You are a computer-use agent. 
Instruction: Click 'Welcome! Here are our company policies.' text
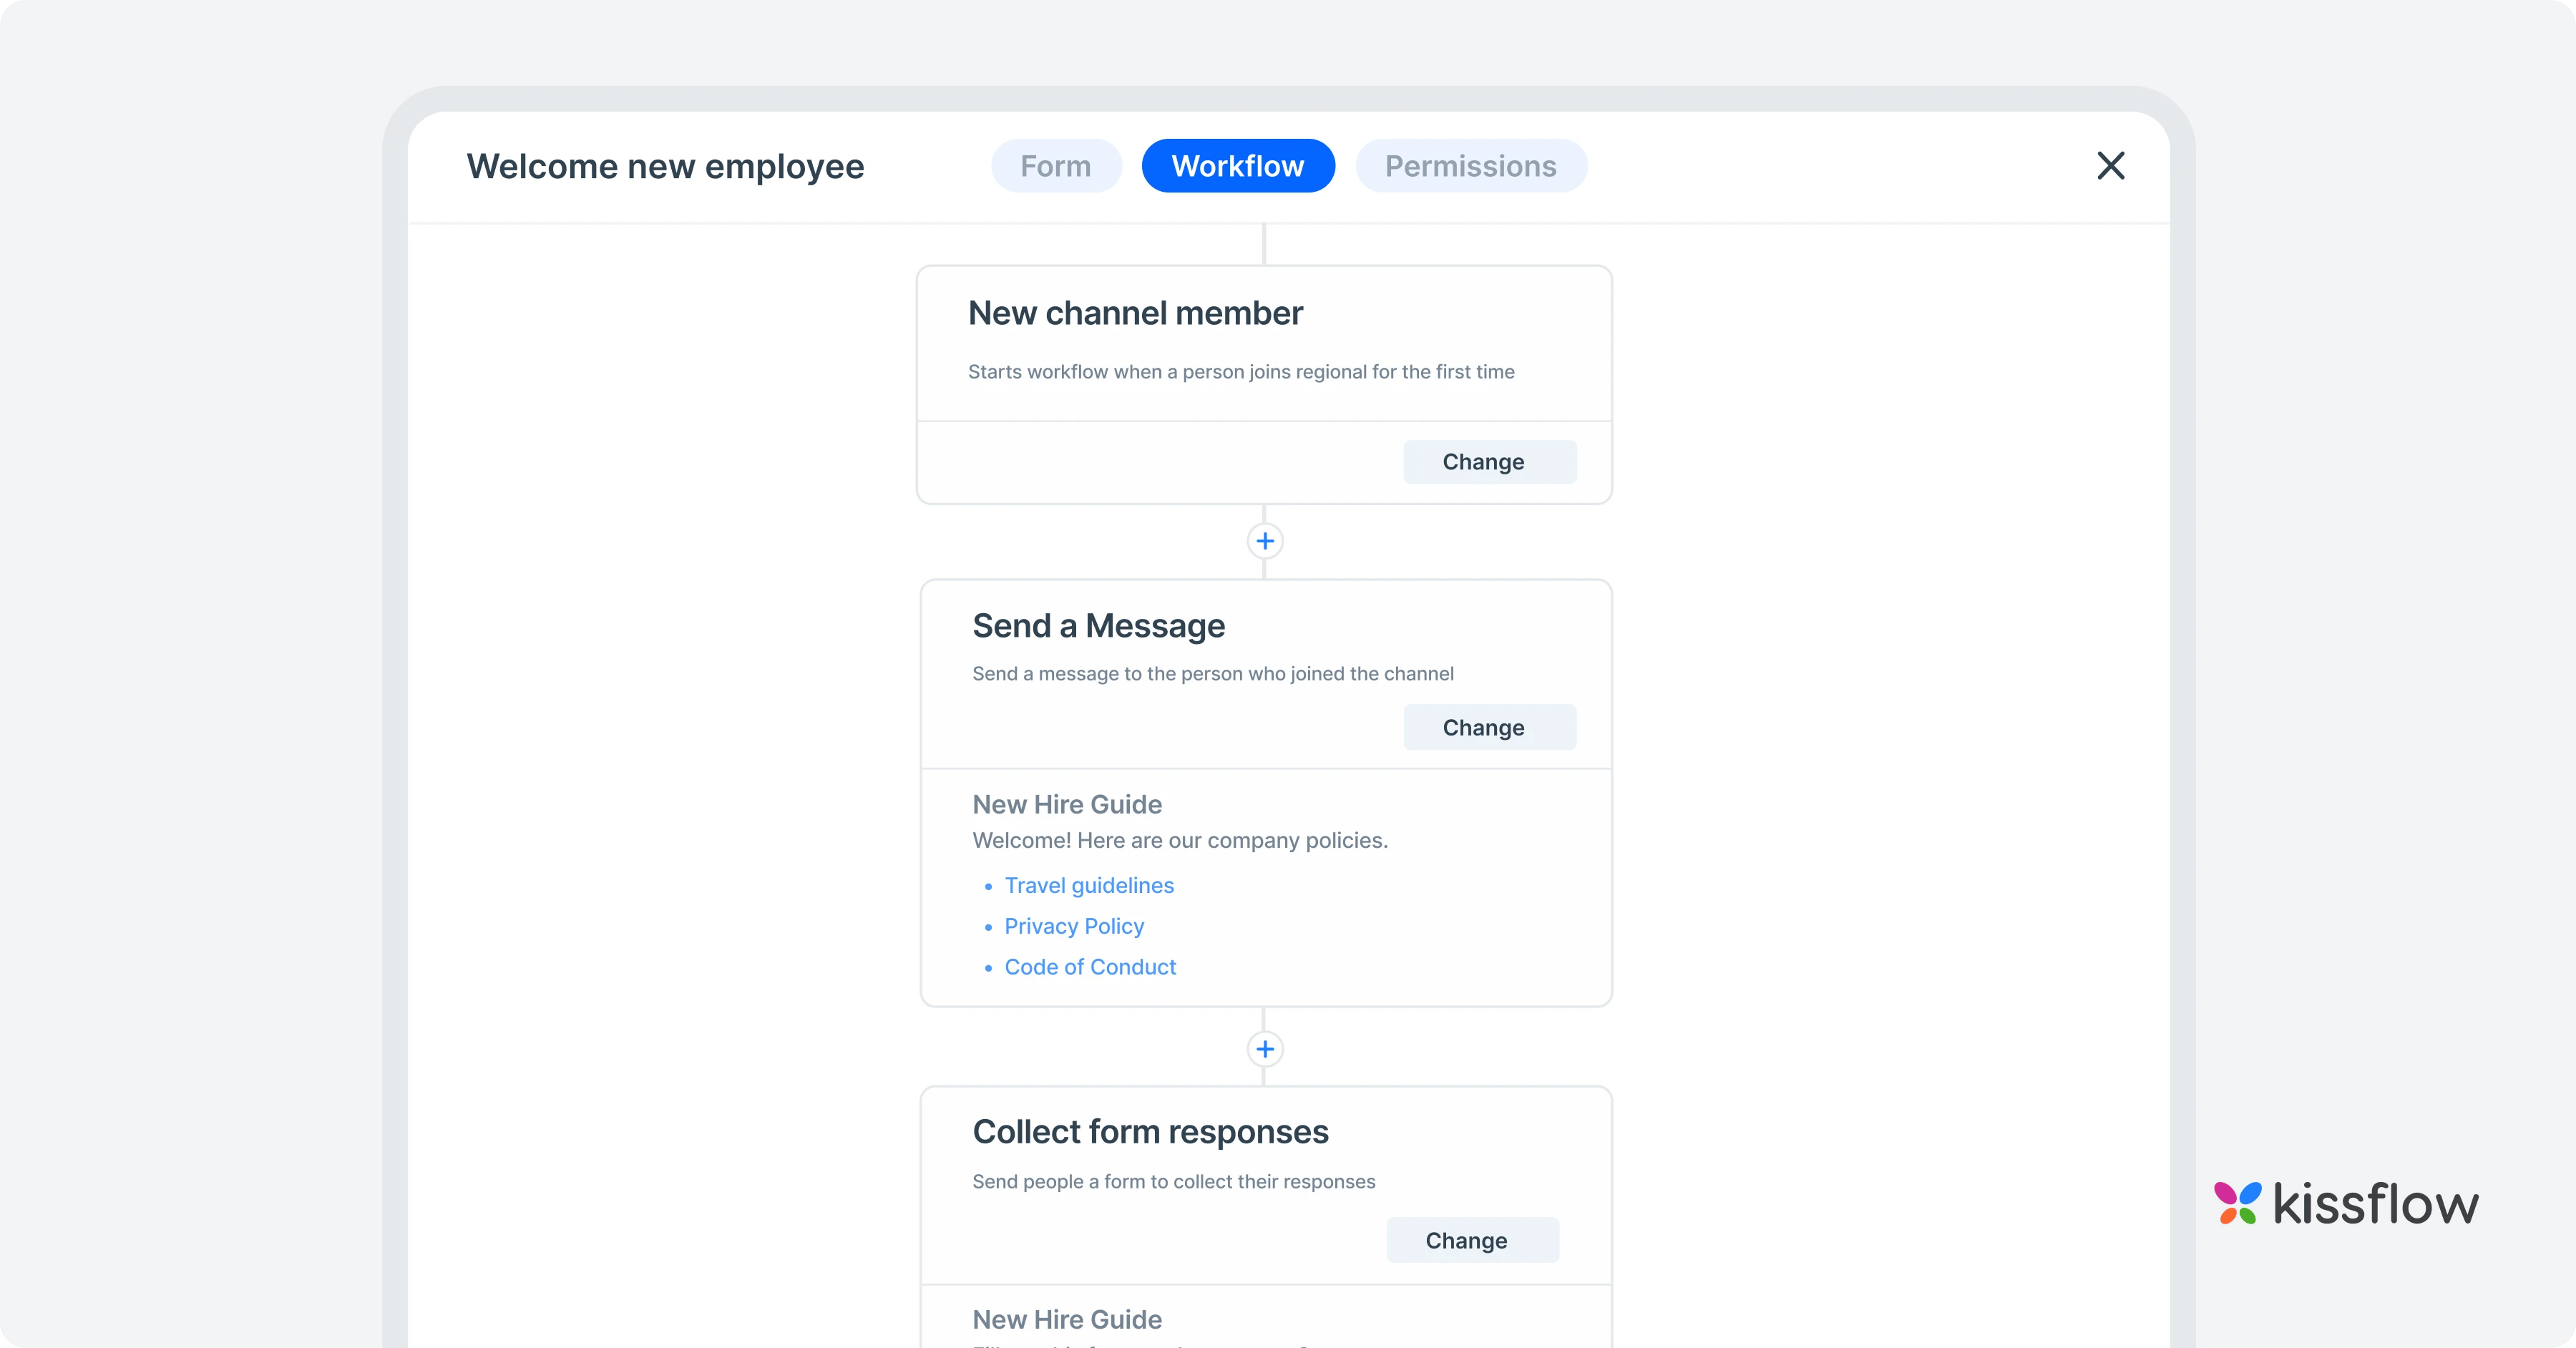coord(1180,841)
